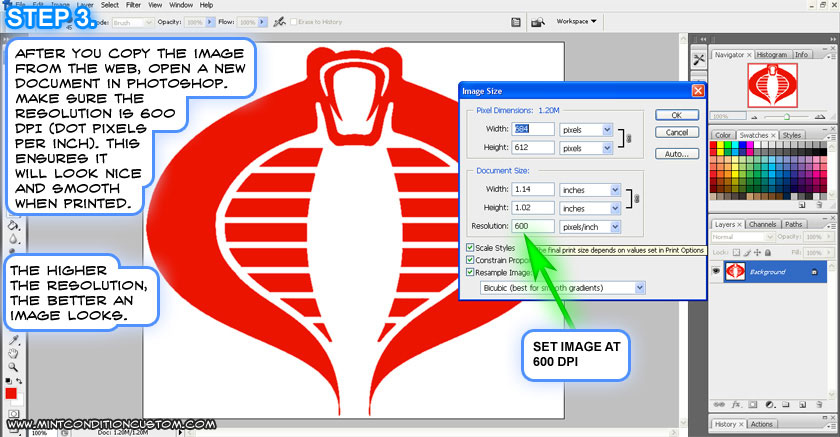The height and width of the screenshot is (437, 840).
Task: Click the link layers icon
Action: tap(719, 405)
